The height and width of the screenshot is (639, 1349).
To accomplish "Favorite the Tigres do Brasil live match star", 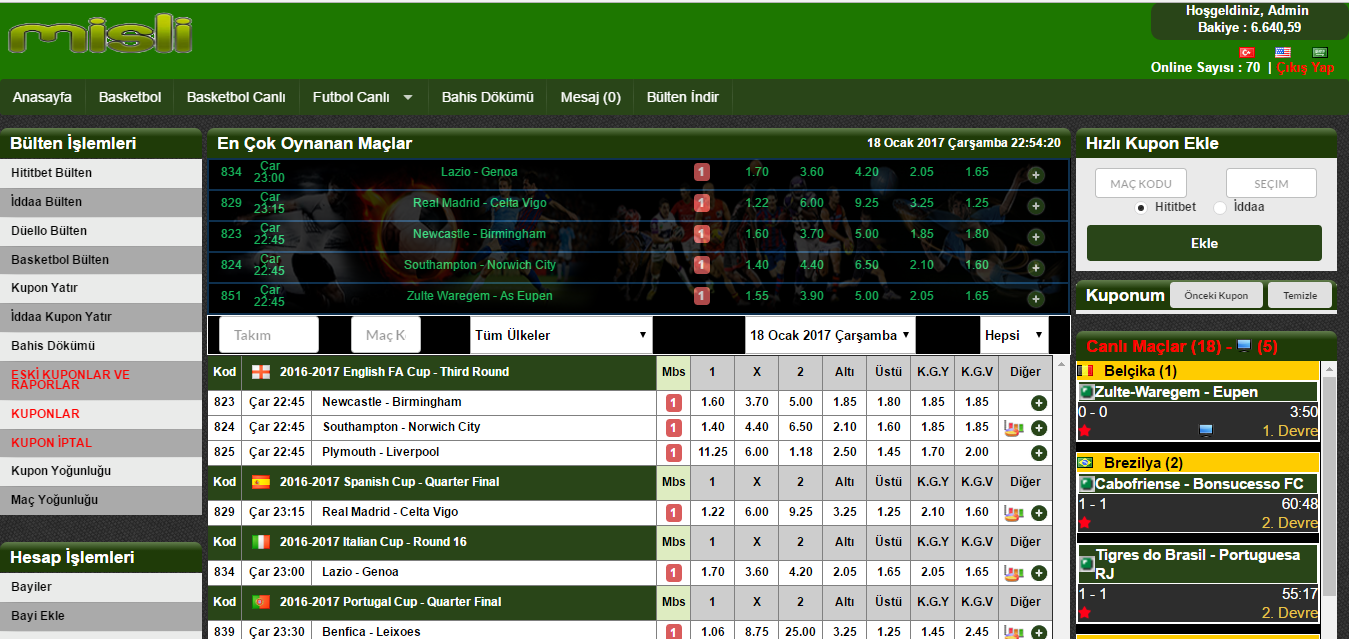I will pos(1084,613).
